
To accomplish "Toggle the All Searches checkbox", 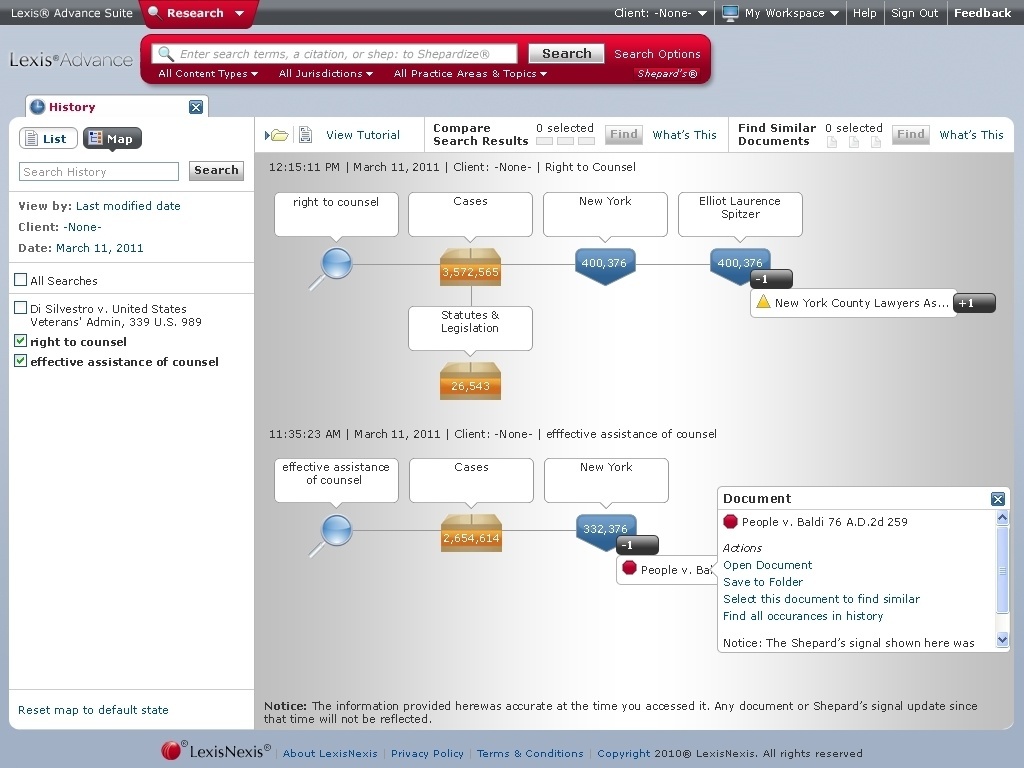I will (21, 280).
